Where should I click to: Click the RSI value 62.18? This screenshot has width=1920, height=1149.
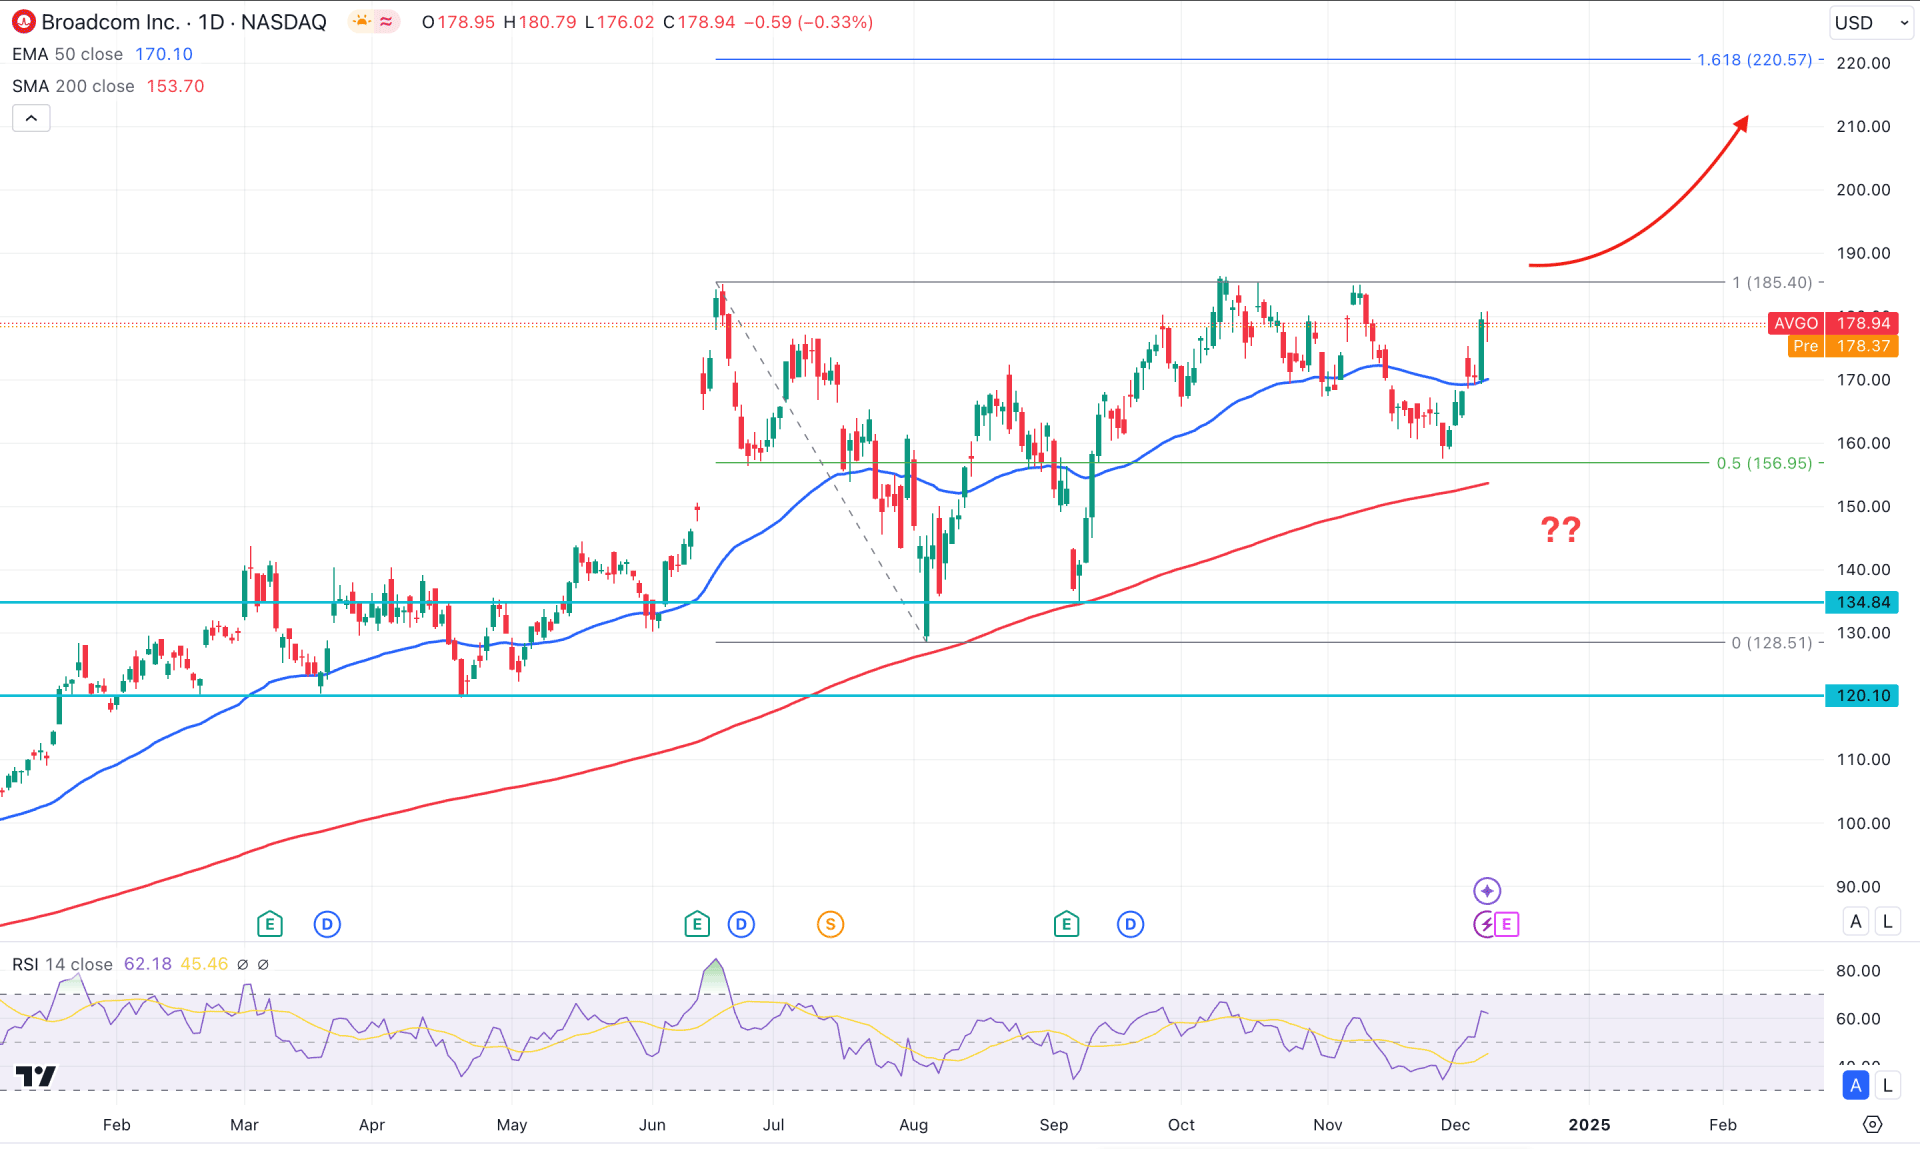[147, 964]
